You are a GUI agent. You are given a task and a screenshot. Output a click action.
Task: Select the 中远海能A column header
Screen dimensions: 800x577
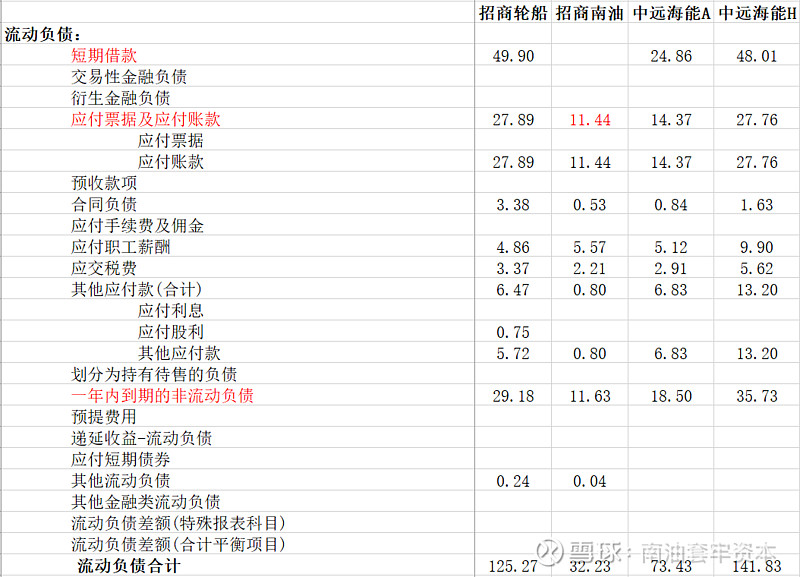coord(671,13)
